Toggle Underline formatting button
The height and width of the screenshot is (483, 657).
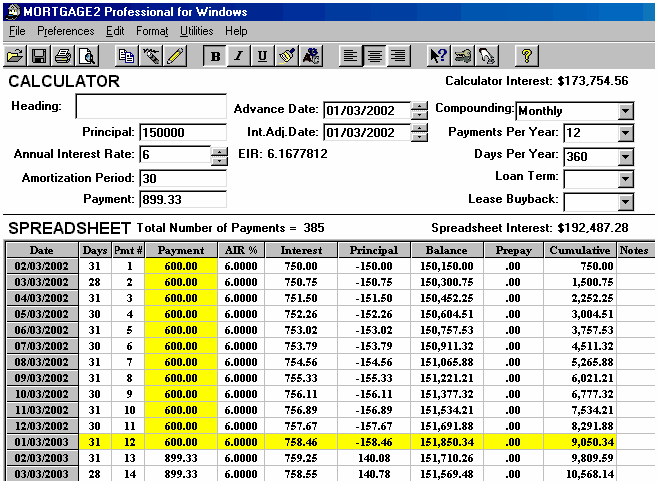pyautogui.click(x=262, y=55)
